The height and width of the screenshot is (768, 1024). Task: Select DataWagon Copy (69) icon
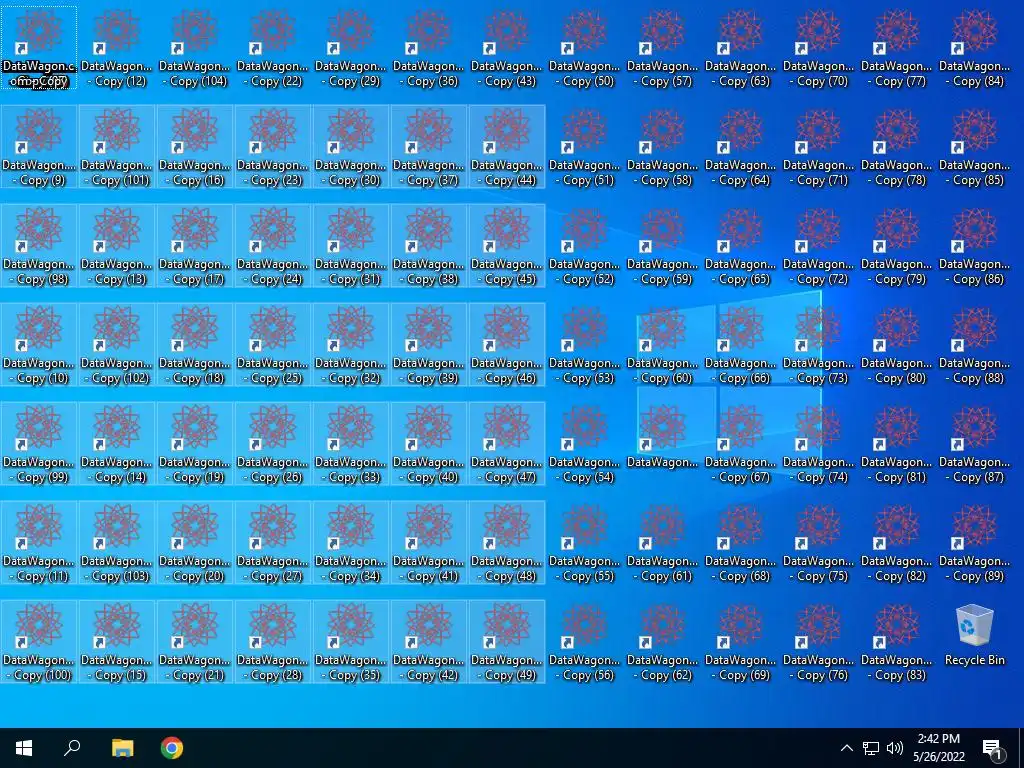tap(741, 641)
